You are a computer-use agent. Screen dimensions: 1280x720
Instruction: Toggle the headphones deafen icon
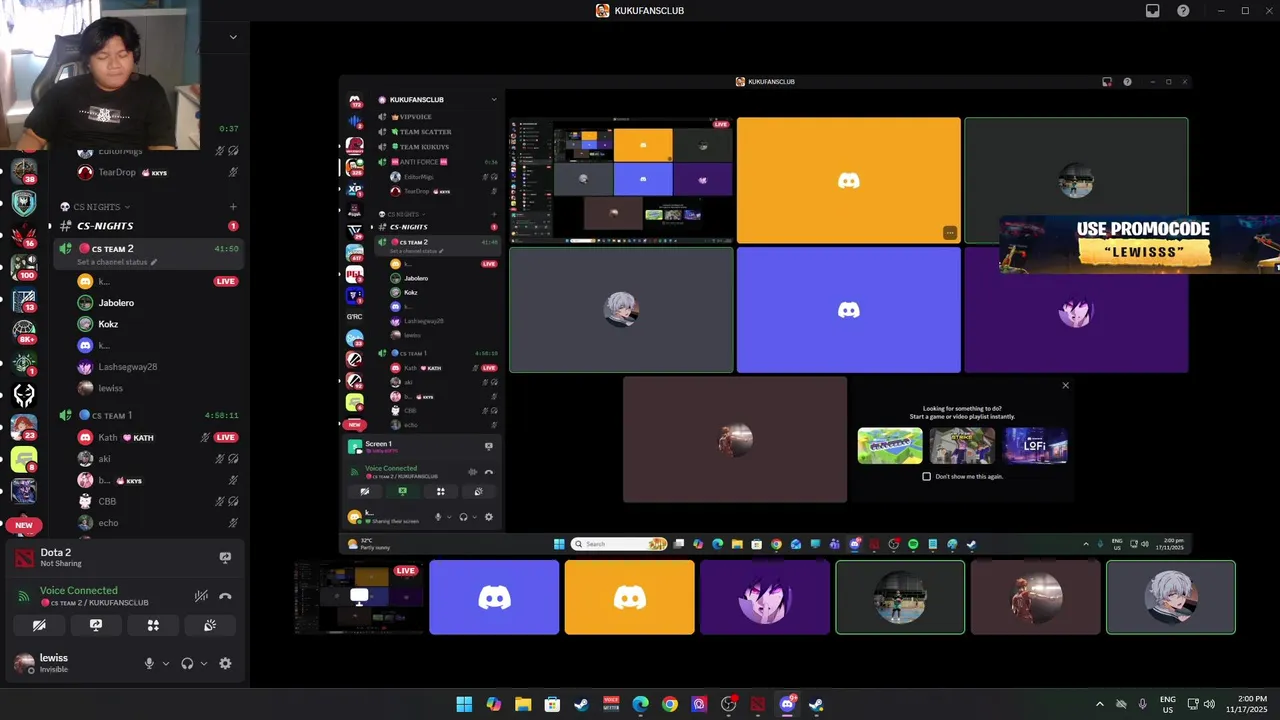coord(187,663)
